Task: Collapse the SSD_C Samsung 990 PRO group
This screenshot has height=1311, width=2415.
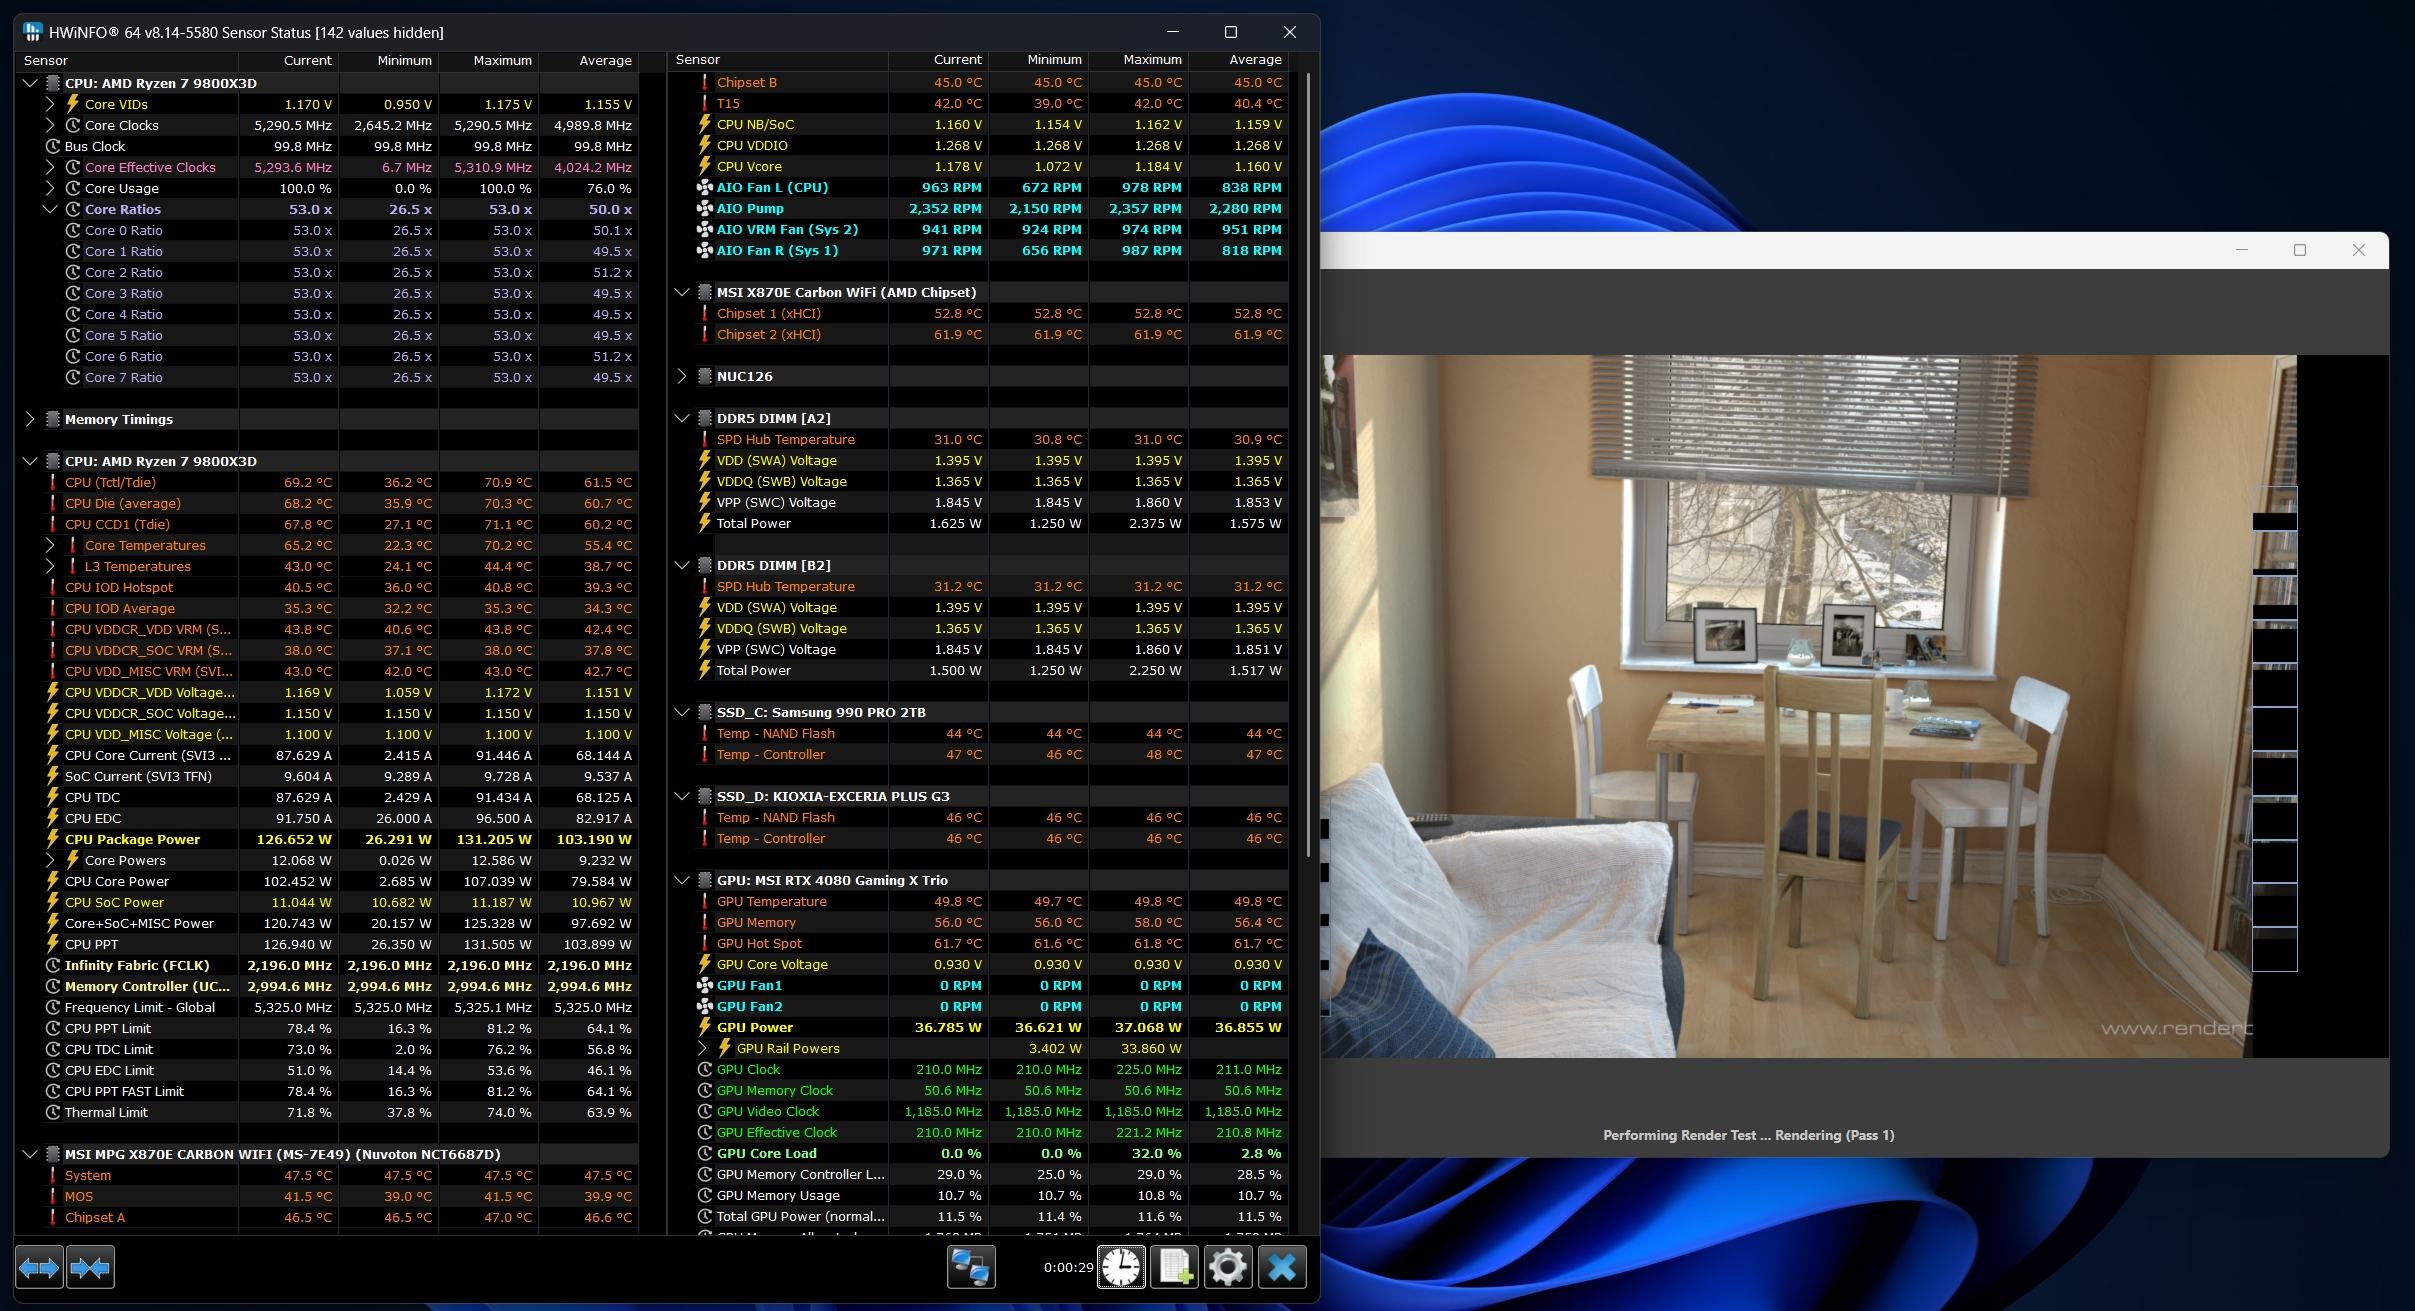Action: [x=682, y=712]
